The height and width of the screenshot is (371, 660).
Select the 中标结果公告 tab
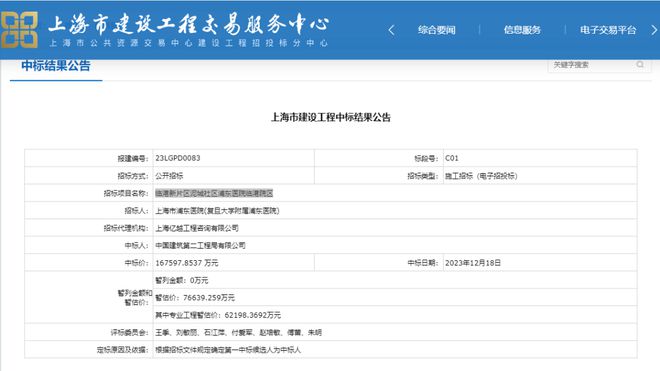(x=56, y=66)
